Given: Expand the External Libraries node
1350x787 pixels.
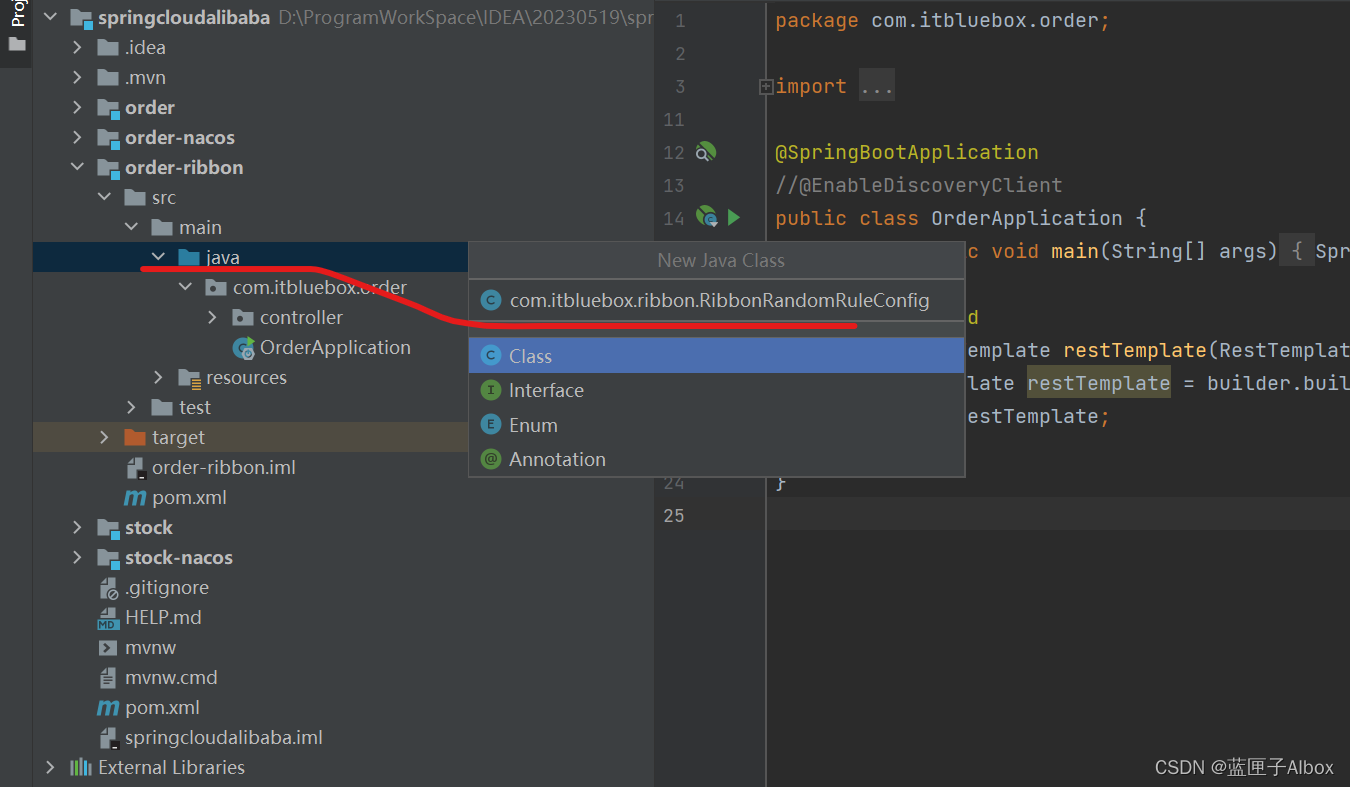Looking at the screenshot, I should [51, 768].
